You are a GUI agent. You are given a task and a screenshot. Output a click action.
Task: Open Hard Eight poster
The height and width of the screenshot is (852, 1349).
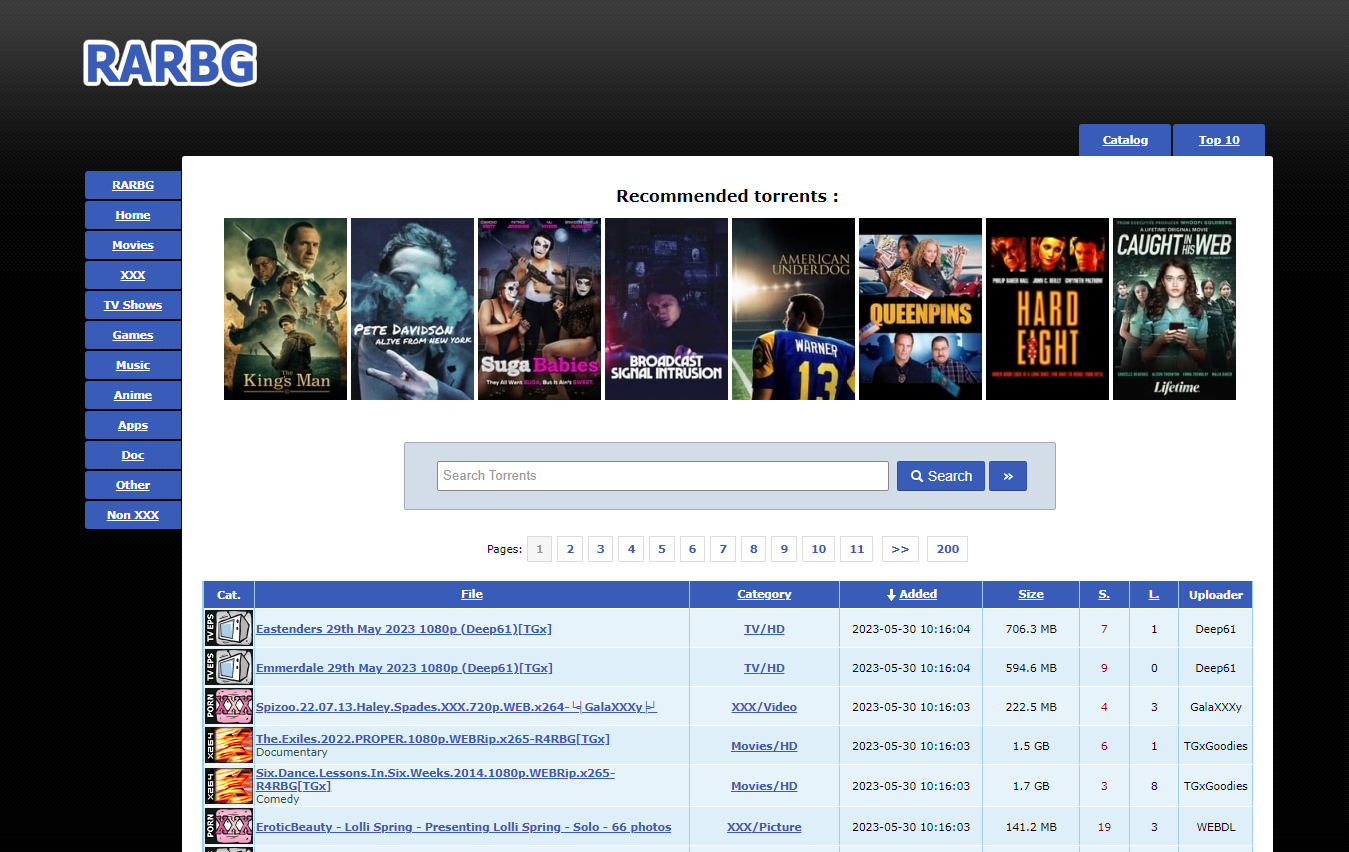tap(1047, 309)
